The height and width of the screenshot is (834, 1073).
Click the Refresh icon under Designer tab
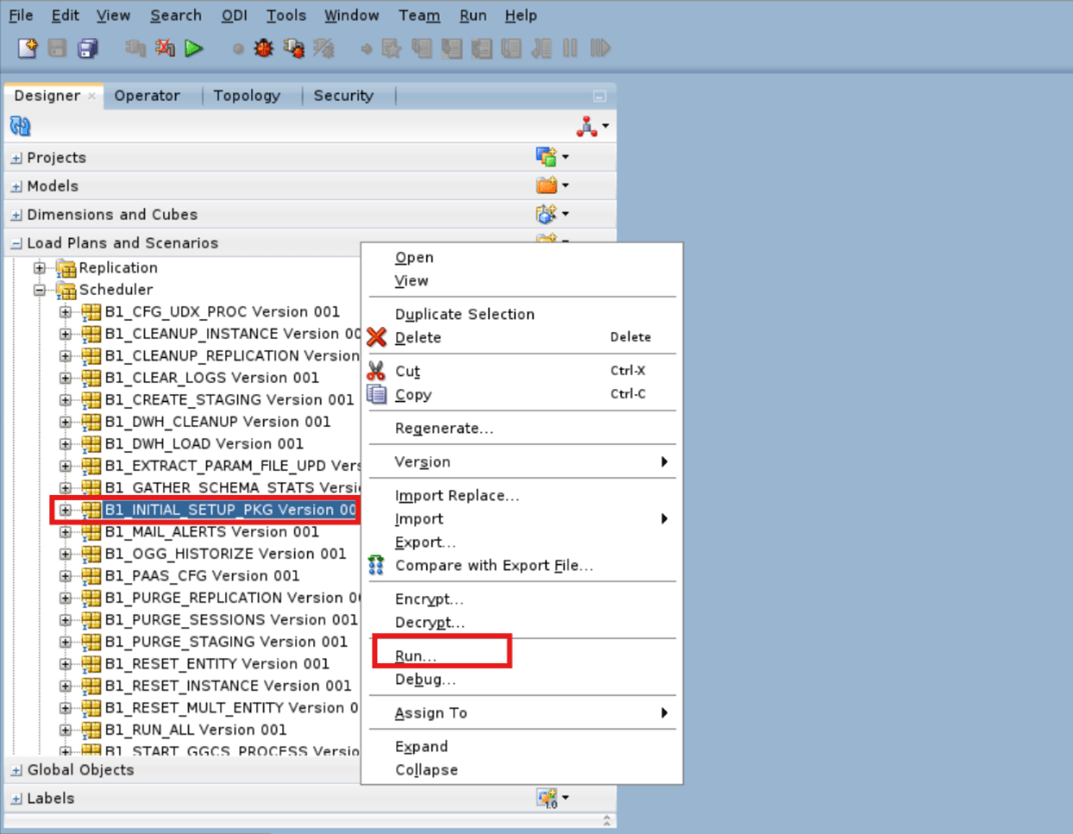pos(21,126)
